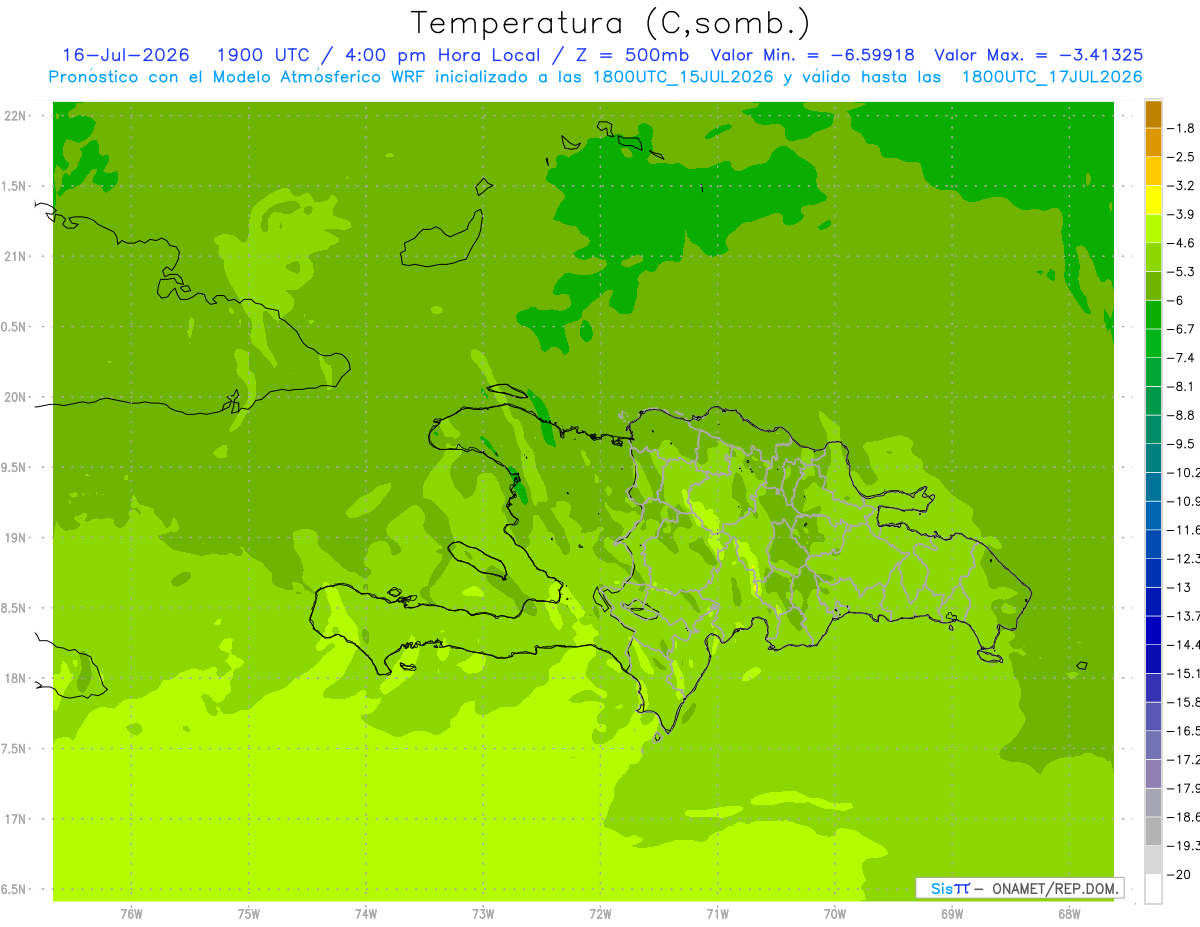Pick the white swatch below the -20 label
This screenshot has width=1200, height=927.
pos(1153,889)
